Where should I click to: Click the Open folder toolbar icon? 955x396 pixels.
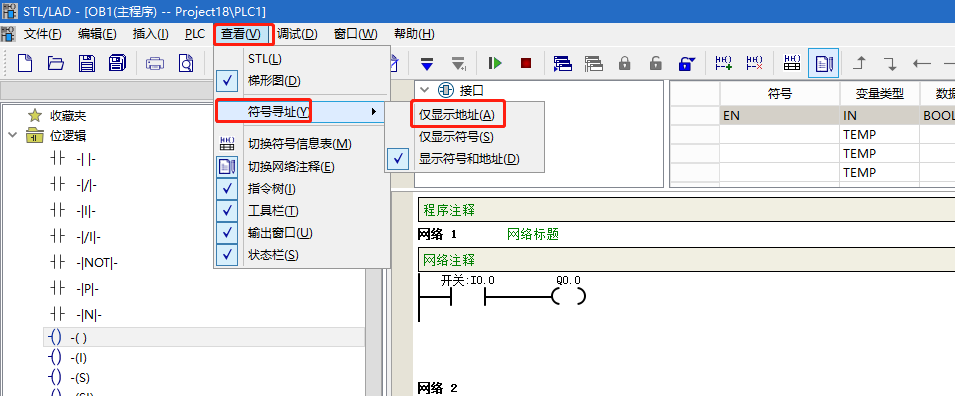click(56, 63)
